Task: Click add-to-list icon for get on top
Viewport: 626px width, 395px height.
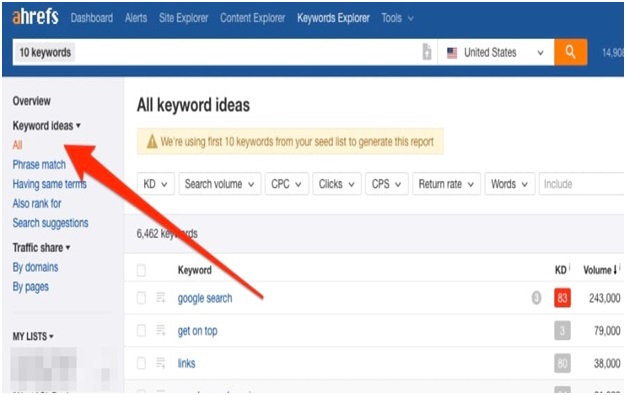Action: click(x=160, y=330)
